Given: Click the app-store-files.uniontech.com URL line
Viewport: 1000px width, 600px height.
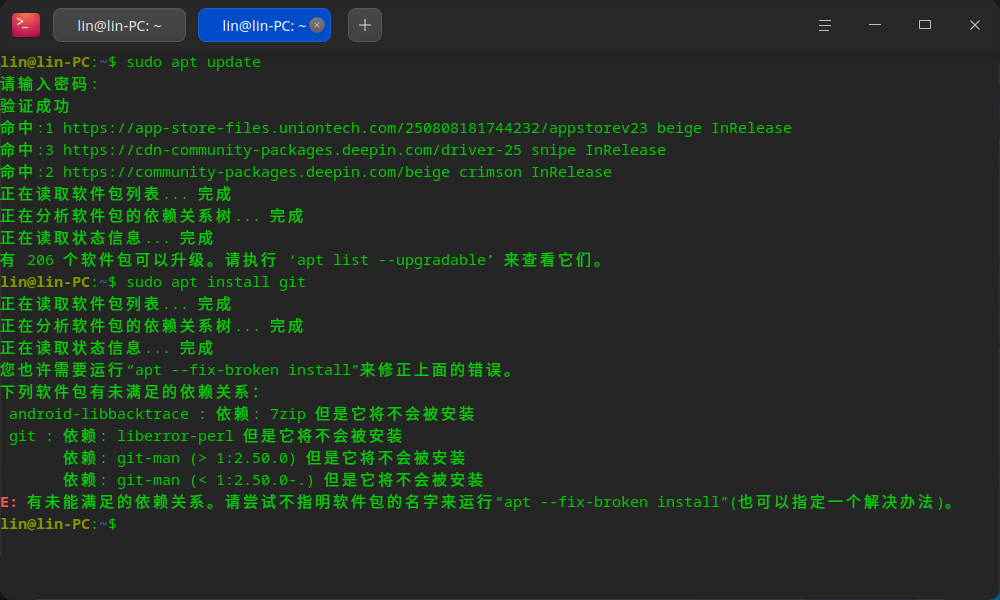Looking at the screenshot, I should coord(395,128).
